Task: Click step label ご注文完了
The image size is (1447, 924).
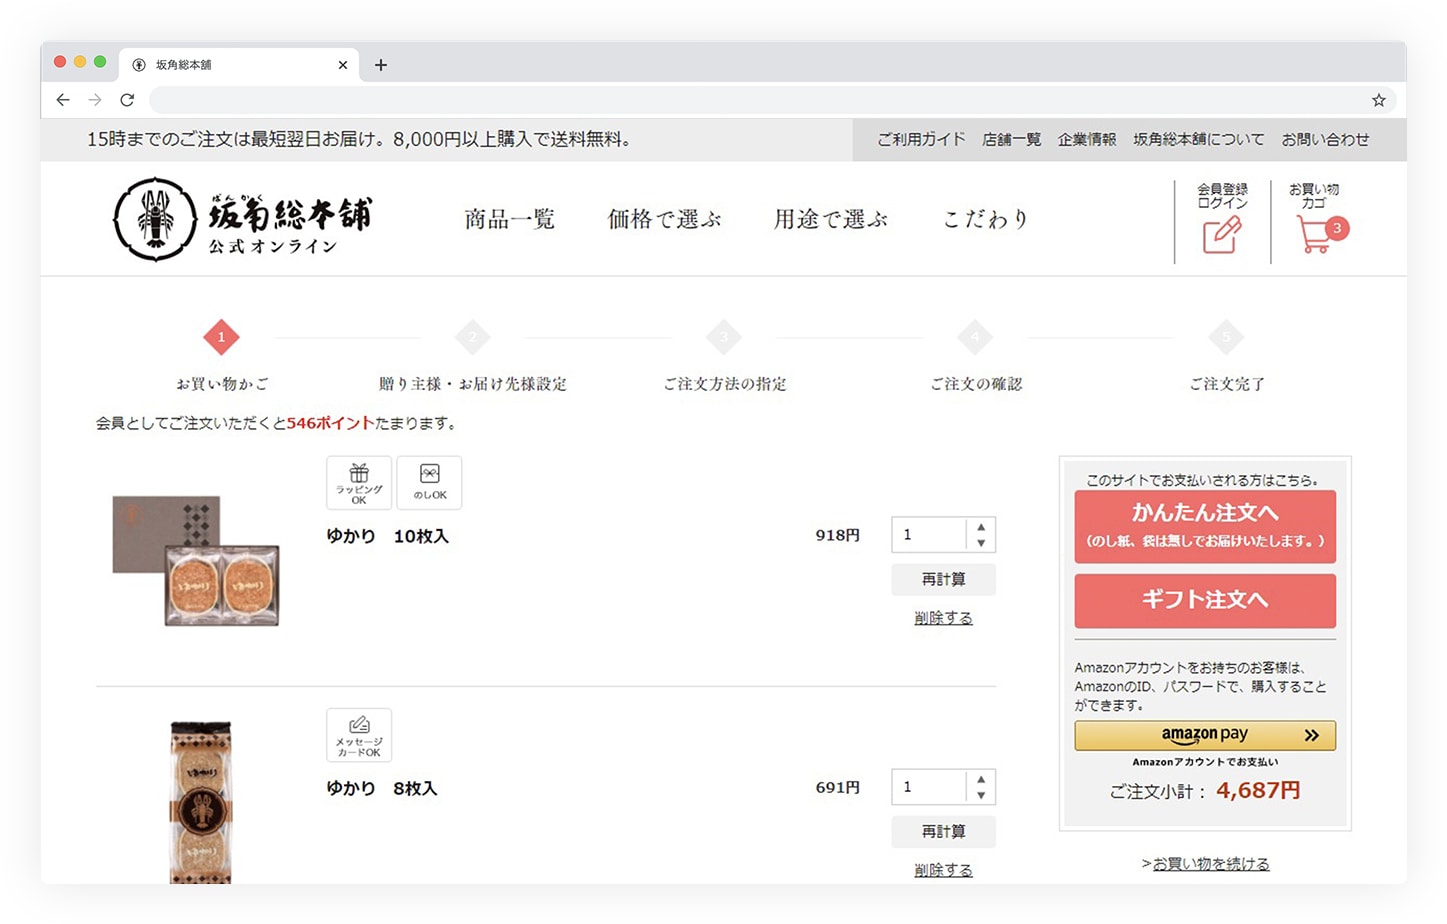Action: (1227, 384)
